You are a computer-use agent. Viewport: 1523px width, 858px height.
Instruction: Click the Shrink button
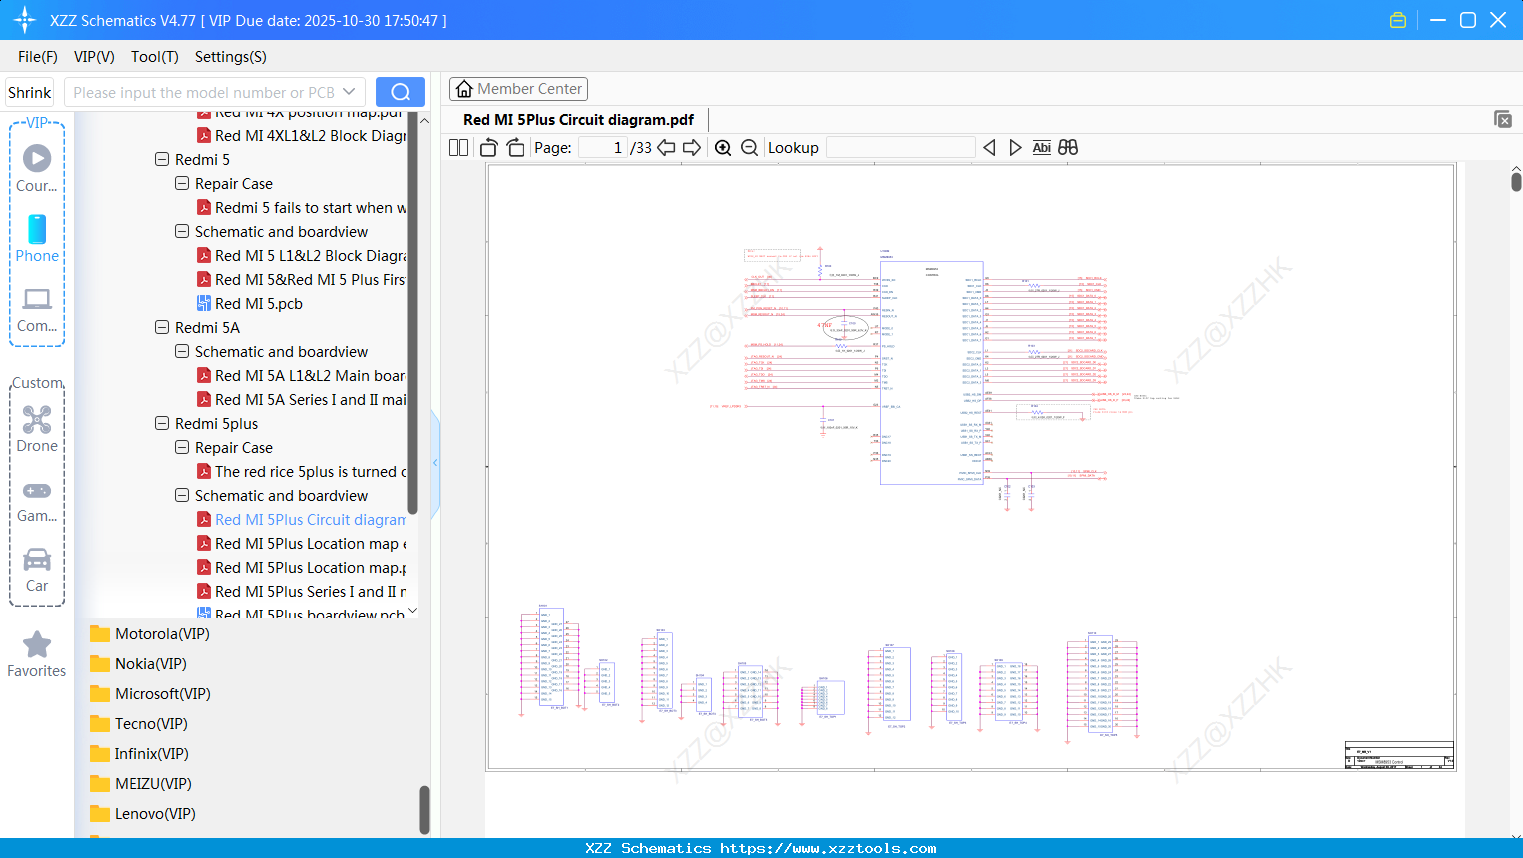[29, 92]
